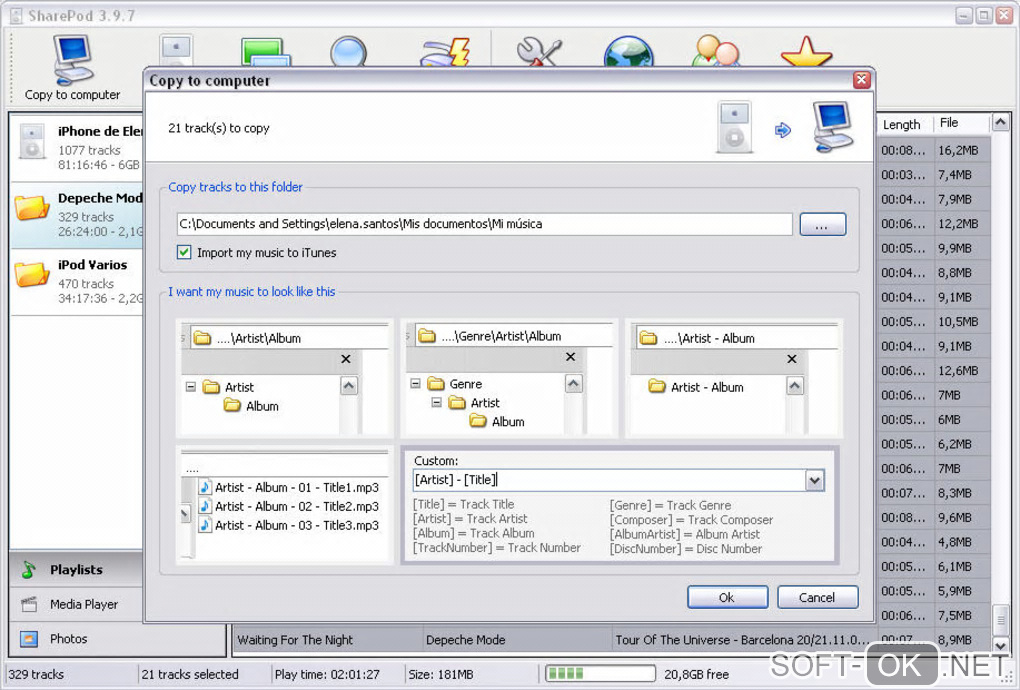This screenshot has width=1020, height=690.
Task: Click the two people users toolbar icon
Action: pyautogui.click(x=716, y=51)
